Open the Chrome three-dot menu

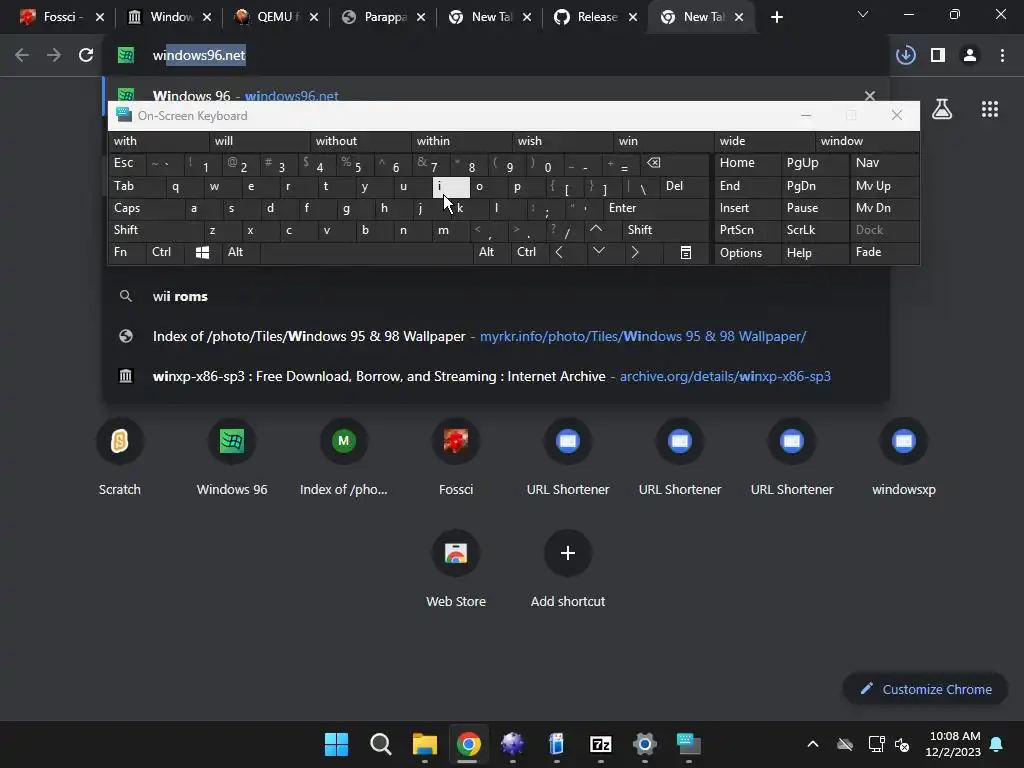coord(1002,56)
